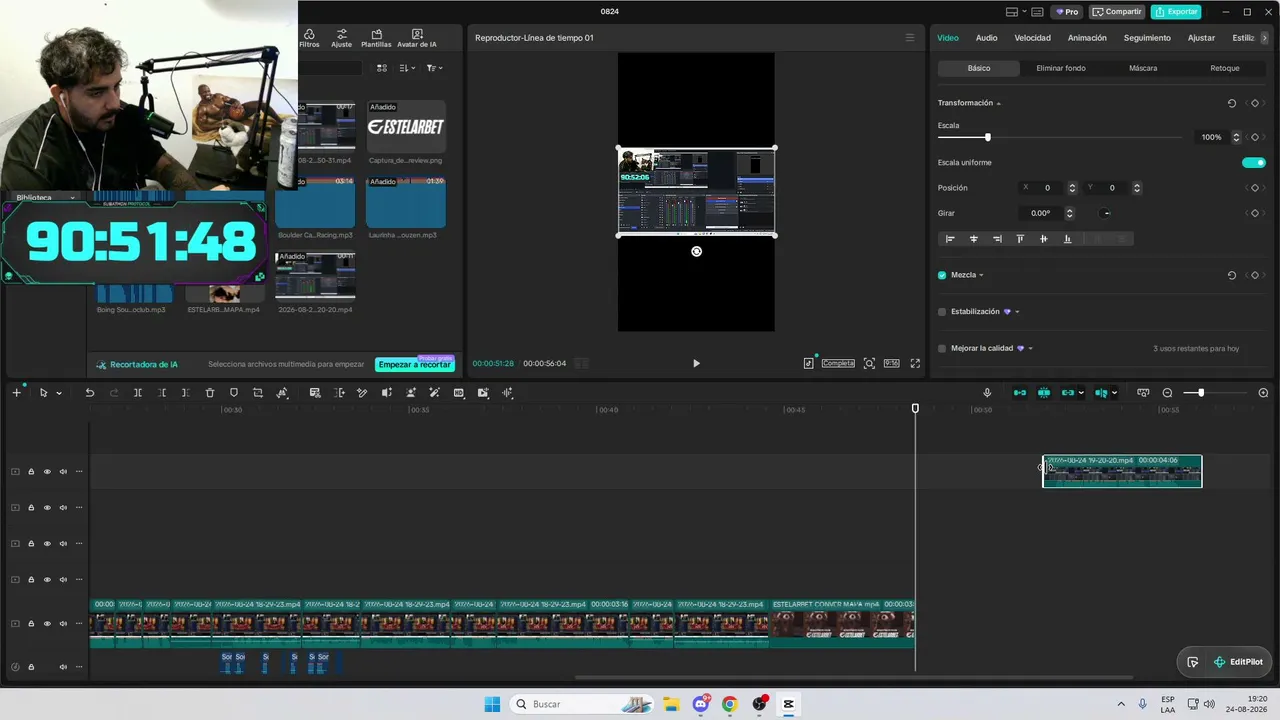Select the ESTELARBET media thumbnail
Screen dimensions: 1280x720
[406, 127]
